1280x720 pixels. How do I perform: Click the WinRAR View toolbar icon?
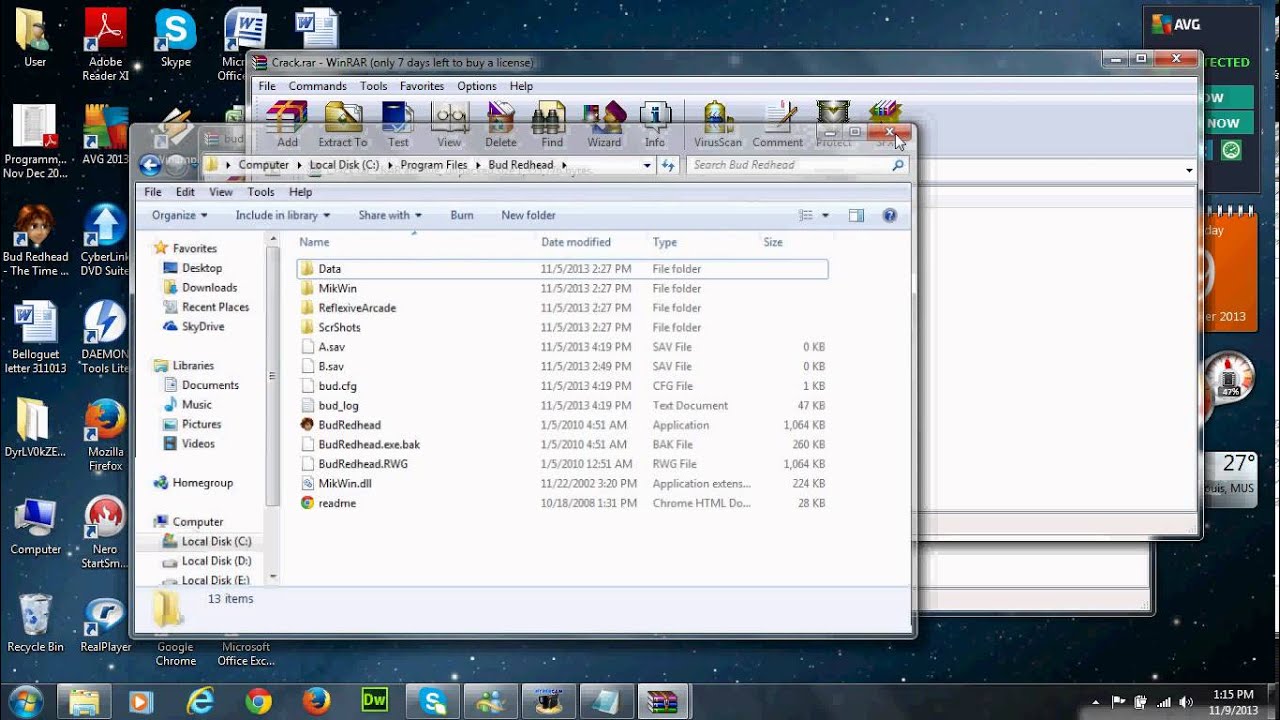pos(449,124)
